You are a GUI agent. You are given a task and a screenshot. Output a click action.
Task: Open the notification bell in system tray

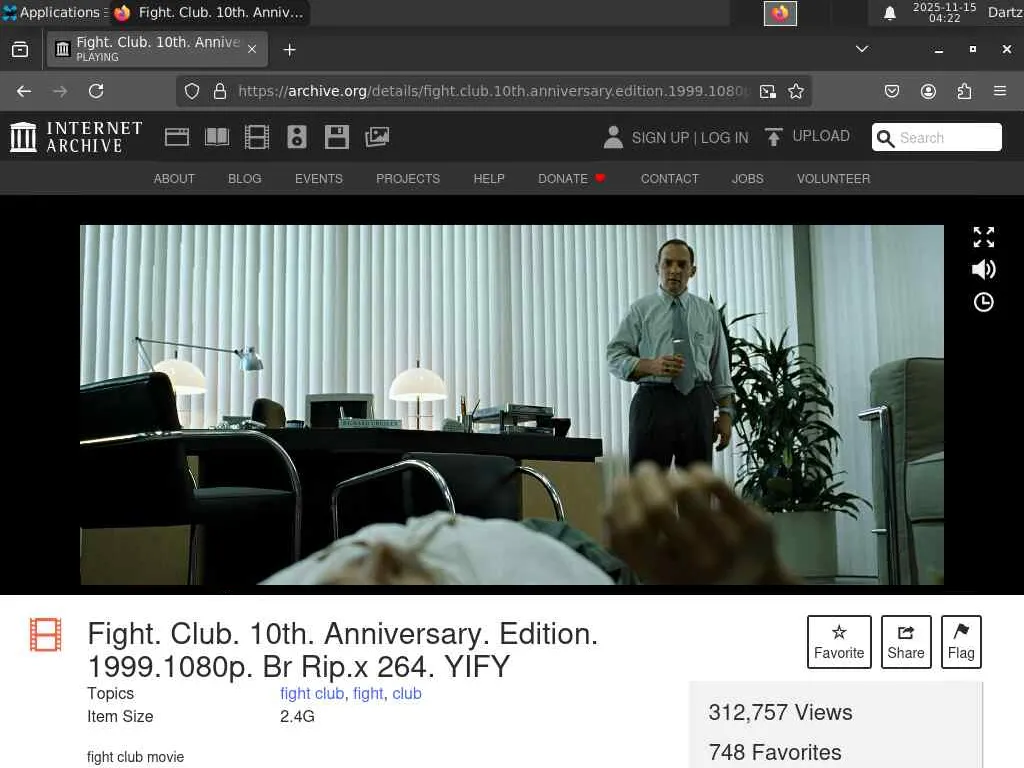click(889, 13)
